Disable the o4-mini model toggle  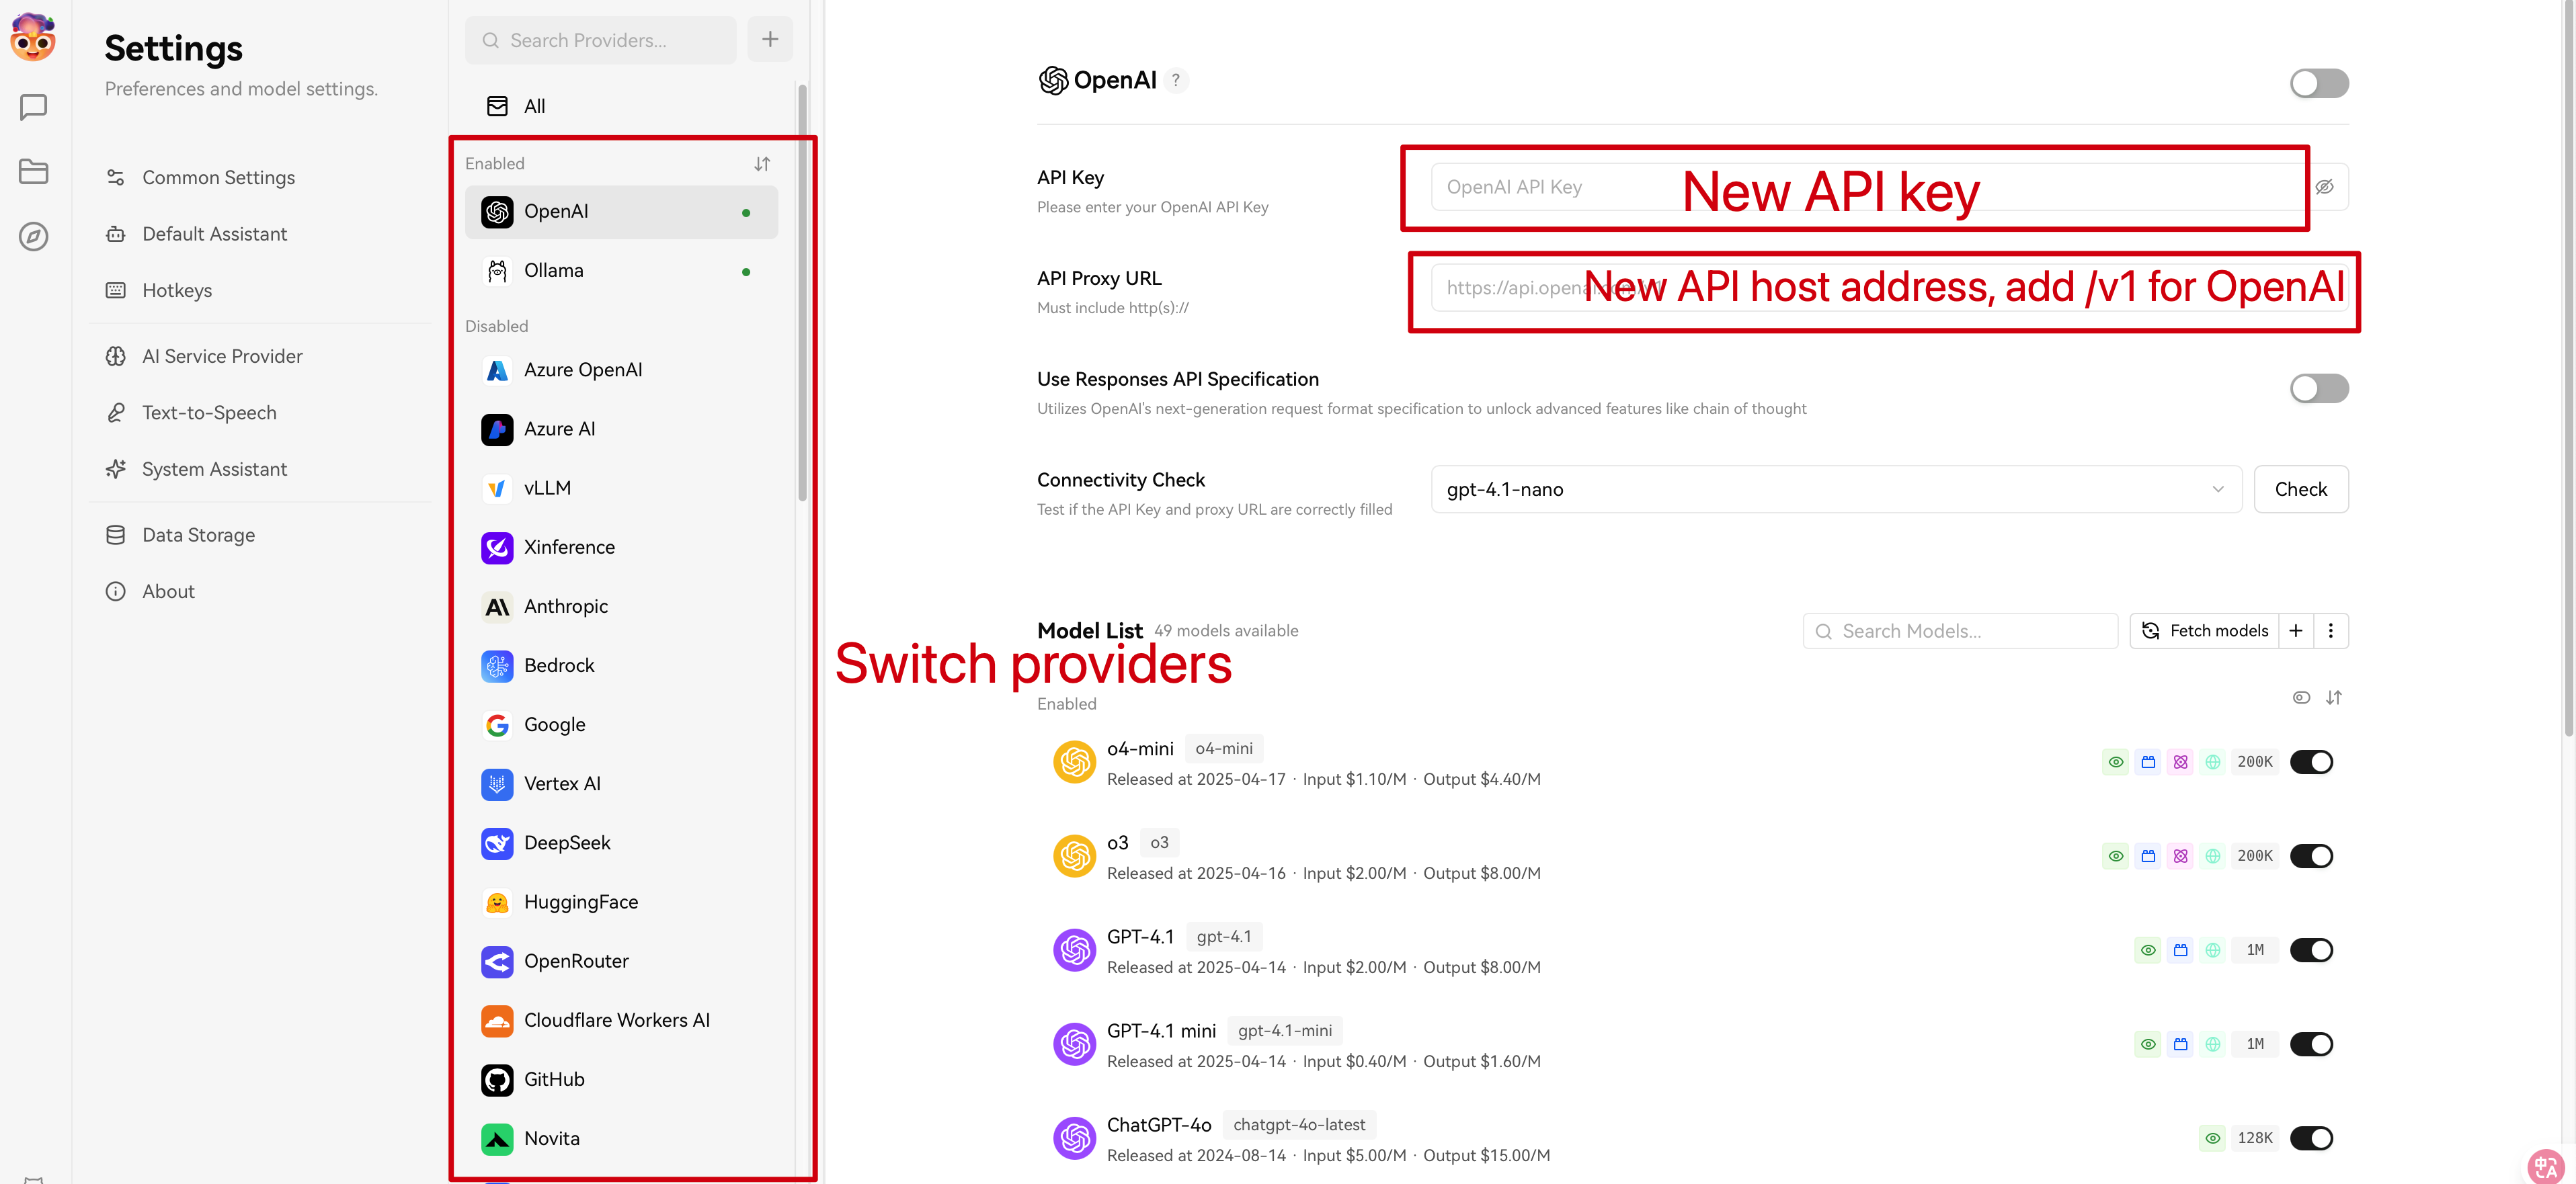tap(2311, 762)
